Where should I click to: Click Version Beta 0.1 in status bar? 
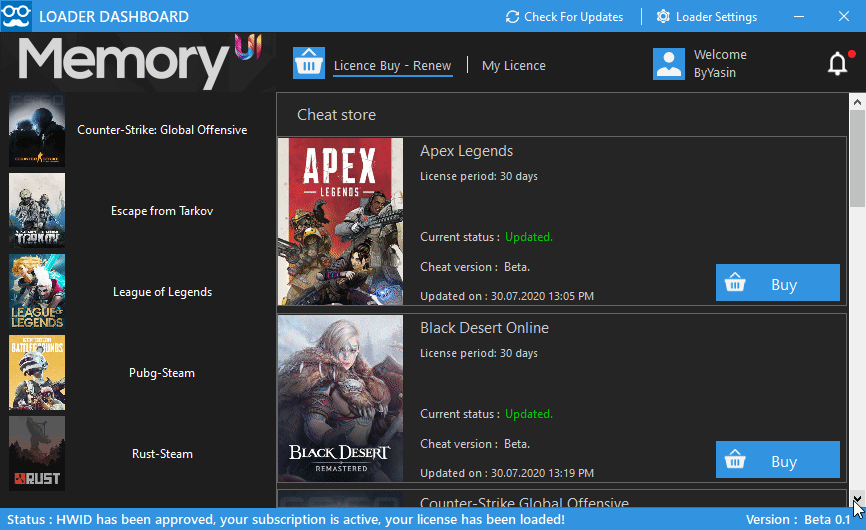(798, 520)
